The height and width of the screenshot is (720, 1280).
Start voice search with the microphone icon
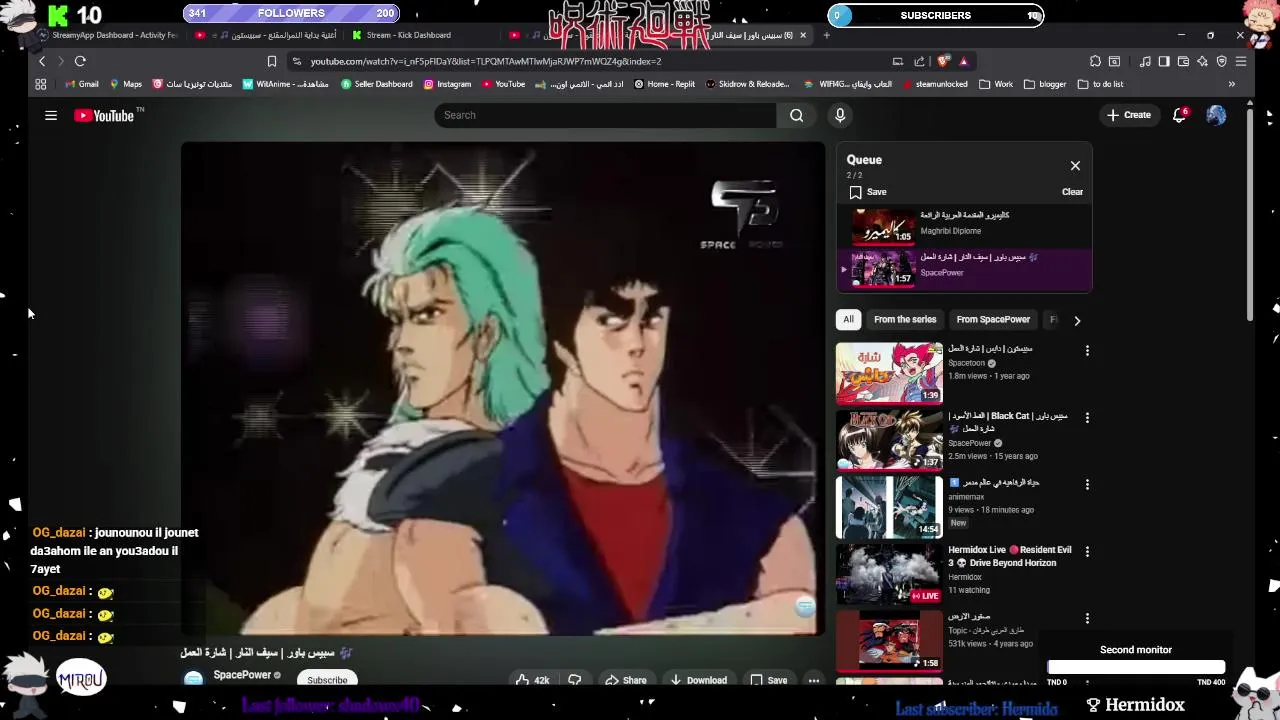pos(840,115)
